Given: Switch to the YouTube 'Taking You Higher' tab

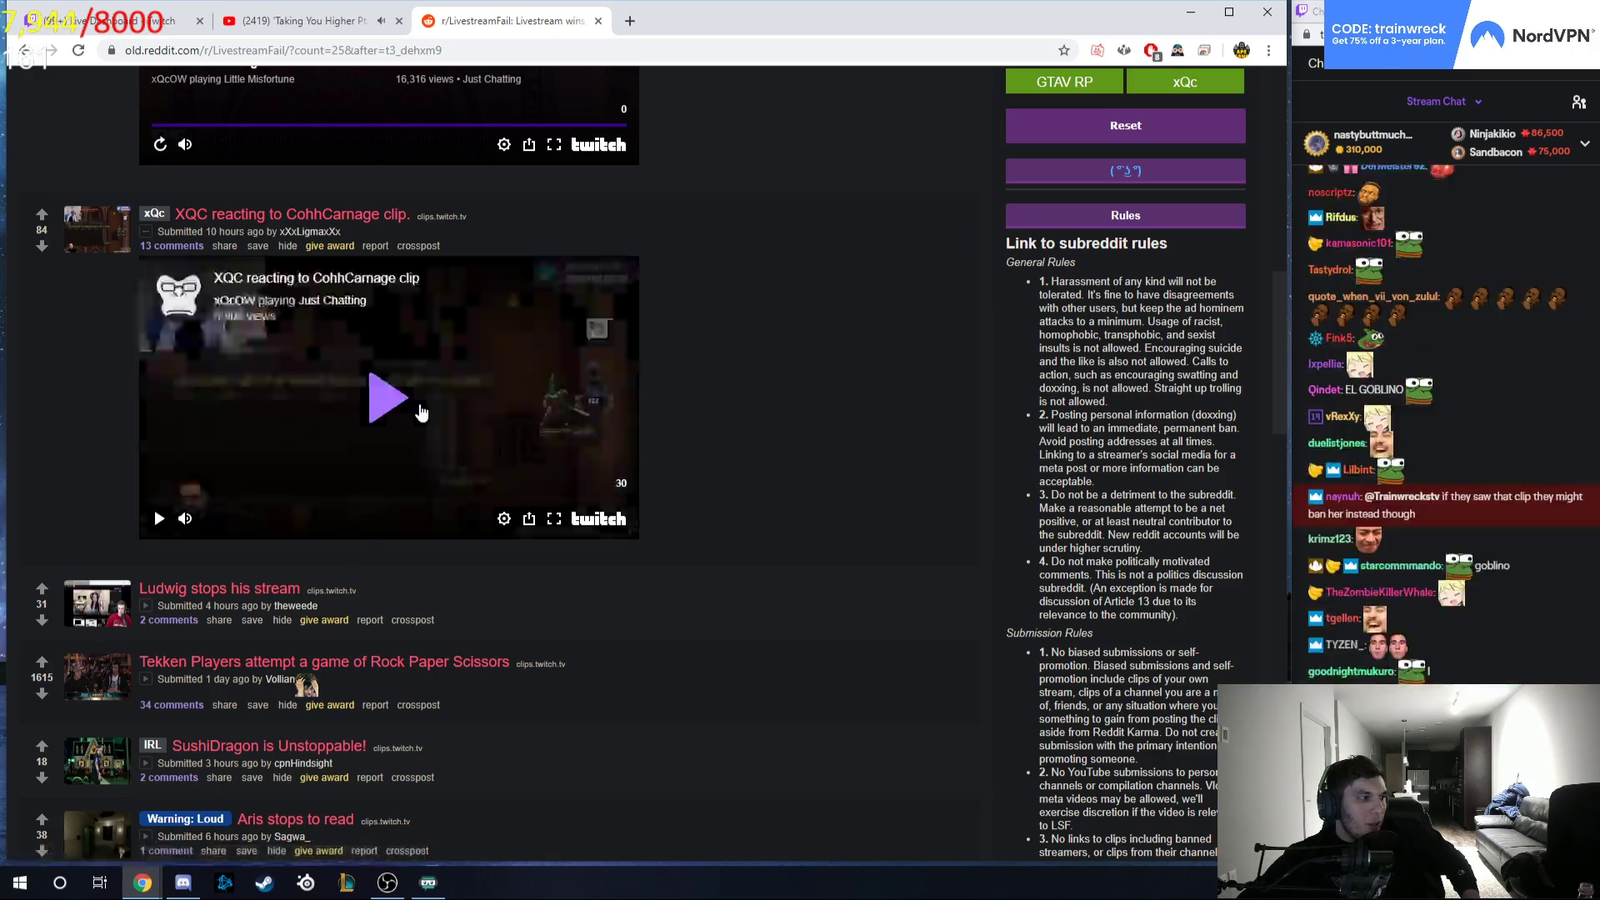Looking at the screenshot, I should [x=304, y=21].
